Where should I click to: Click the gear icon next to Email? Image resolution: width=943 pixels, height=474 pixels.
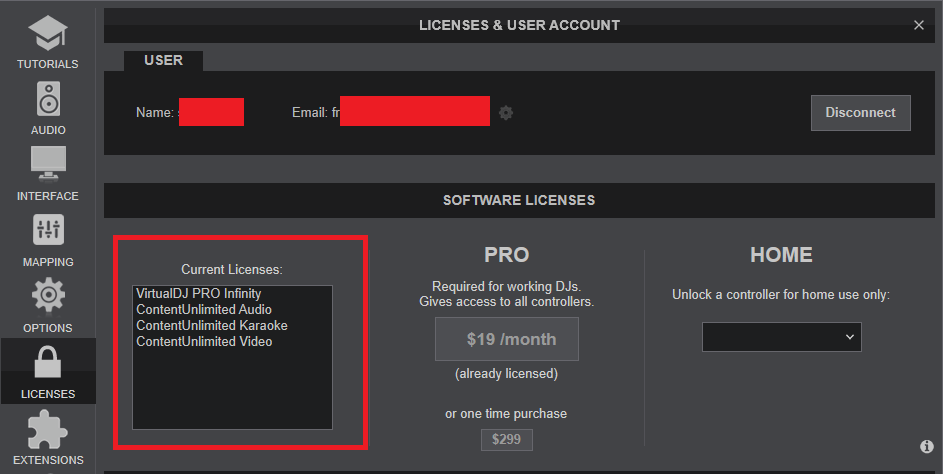(x=506, y=112)
